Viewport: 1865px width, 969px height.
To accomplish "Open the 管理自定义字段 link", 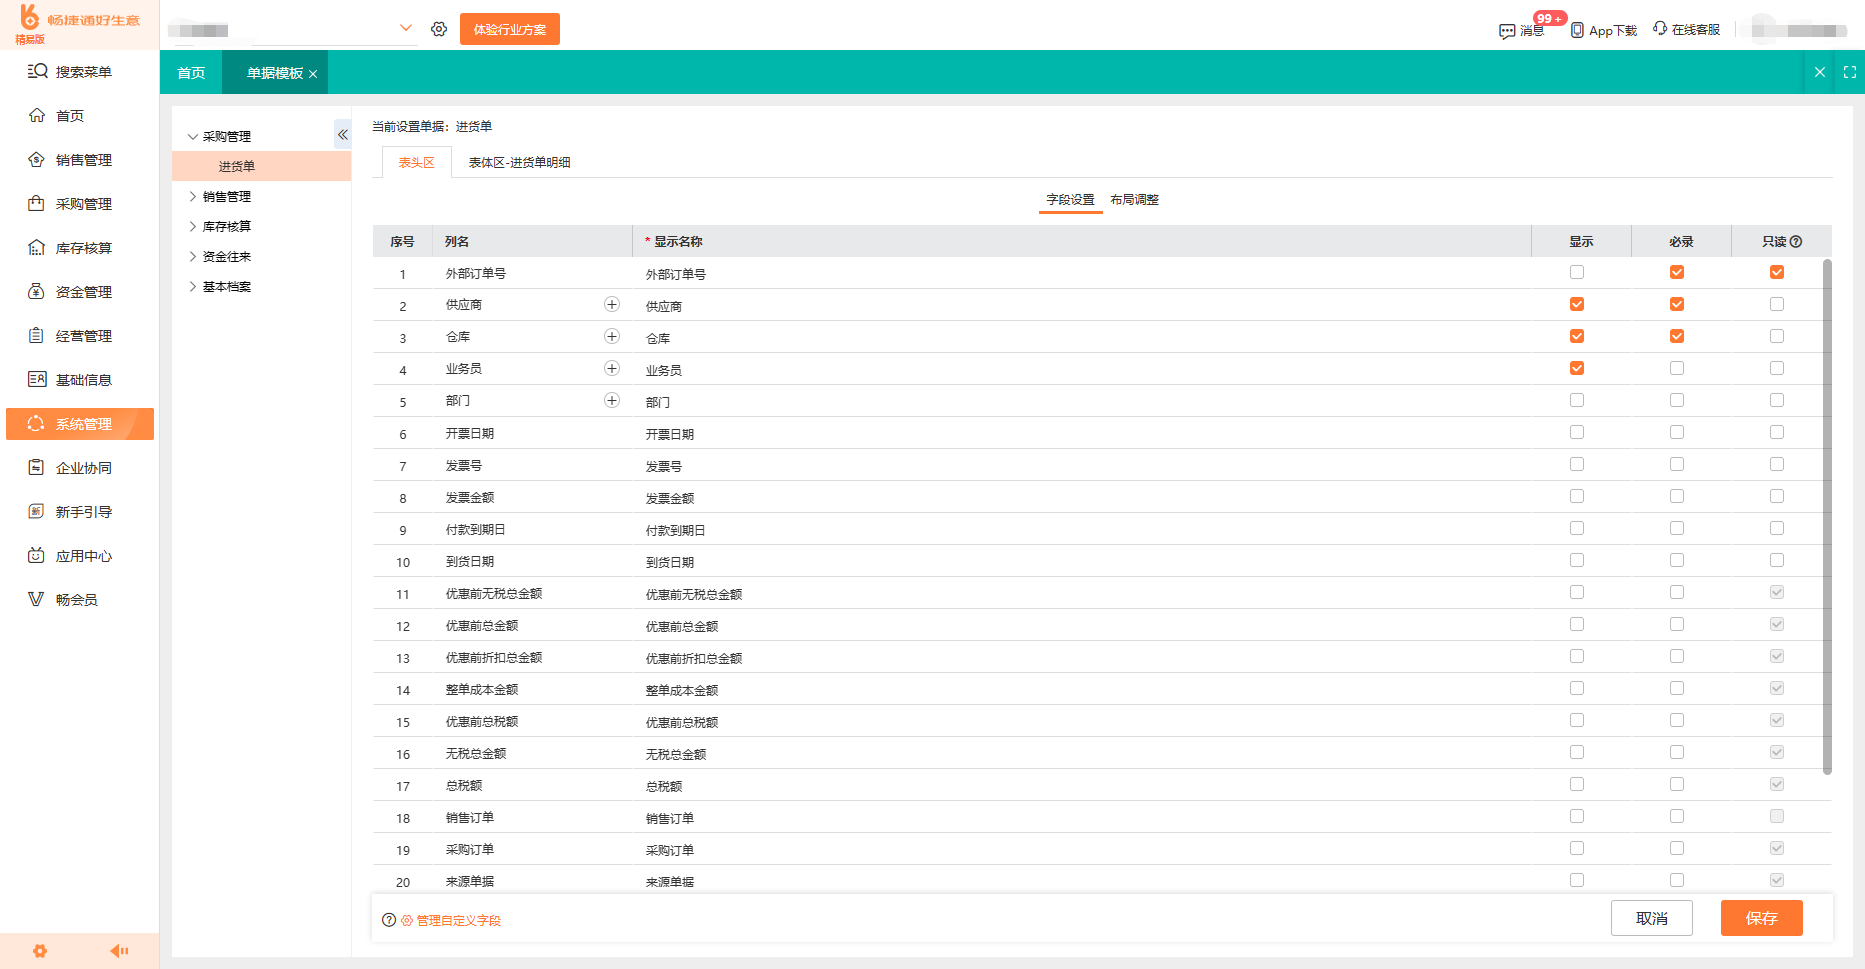I will pos(451,920).
